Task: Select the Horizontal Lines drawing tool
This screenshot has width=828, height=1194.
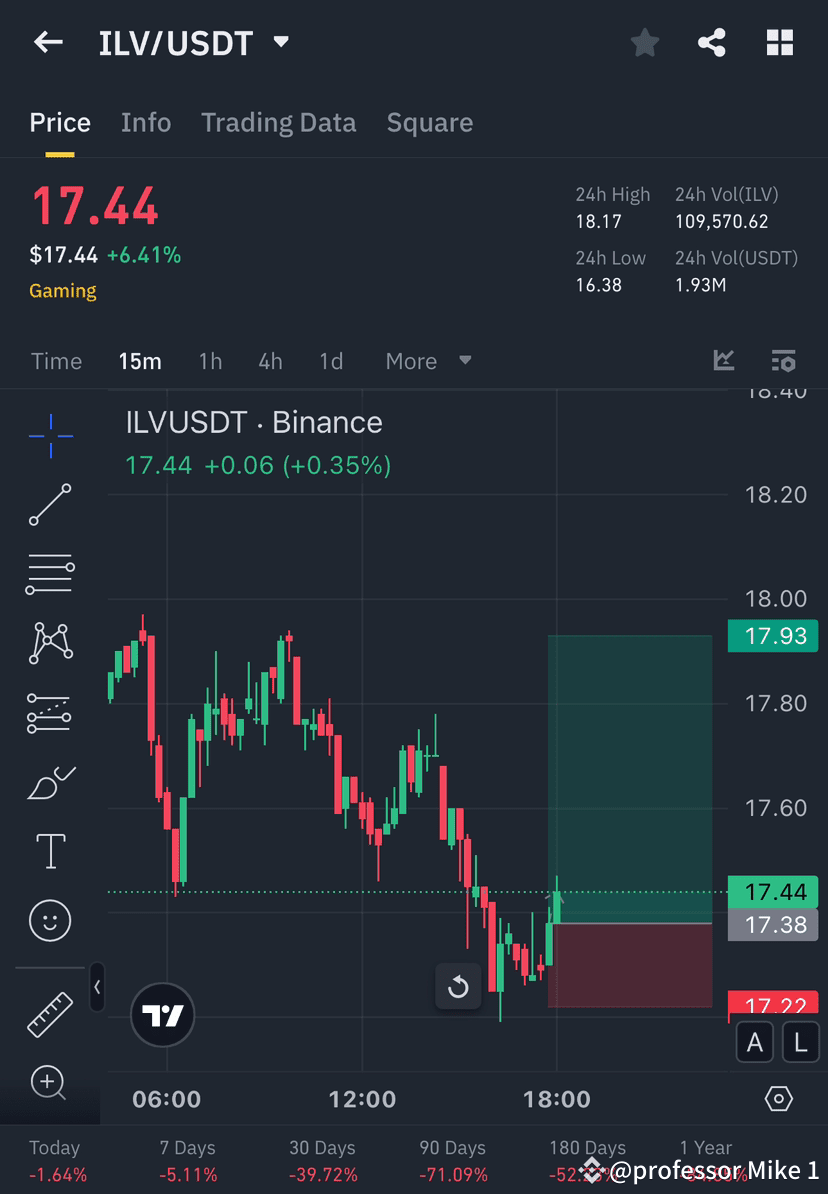Action: coord(50,574)
